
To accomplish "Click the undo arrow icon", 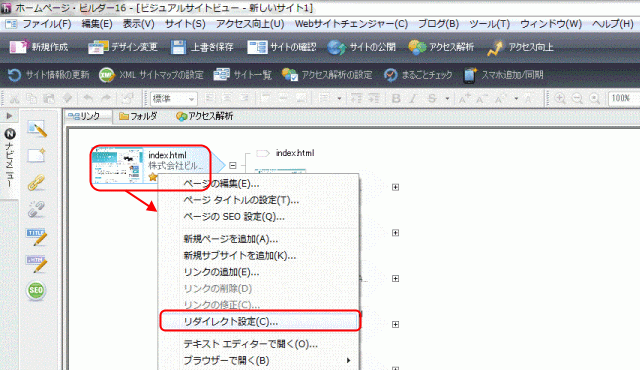I will [x=88, y=99].
